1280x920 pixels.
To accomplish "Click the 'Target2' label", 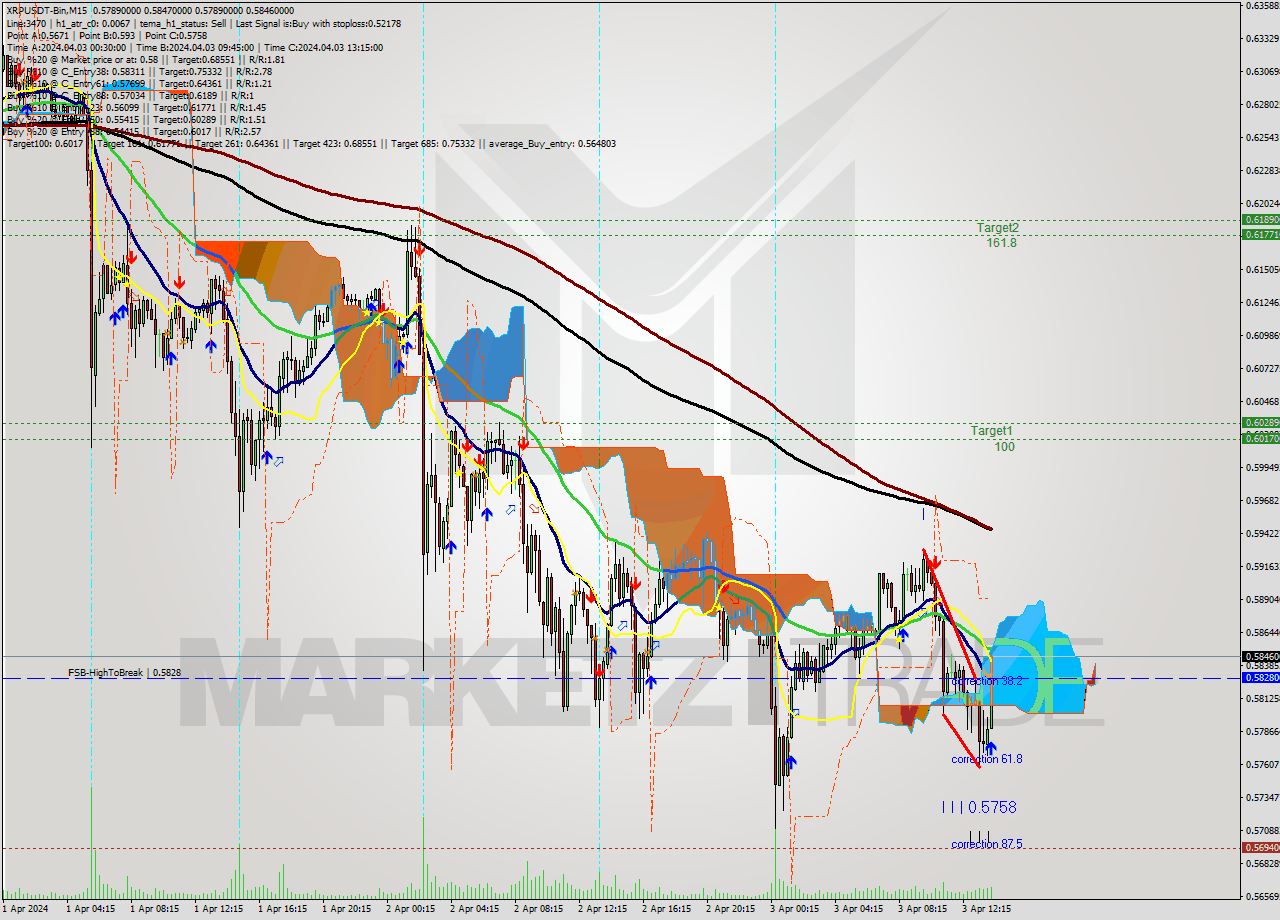I will coord(998,228).
